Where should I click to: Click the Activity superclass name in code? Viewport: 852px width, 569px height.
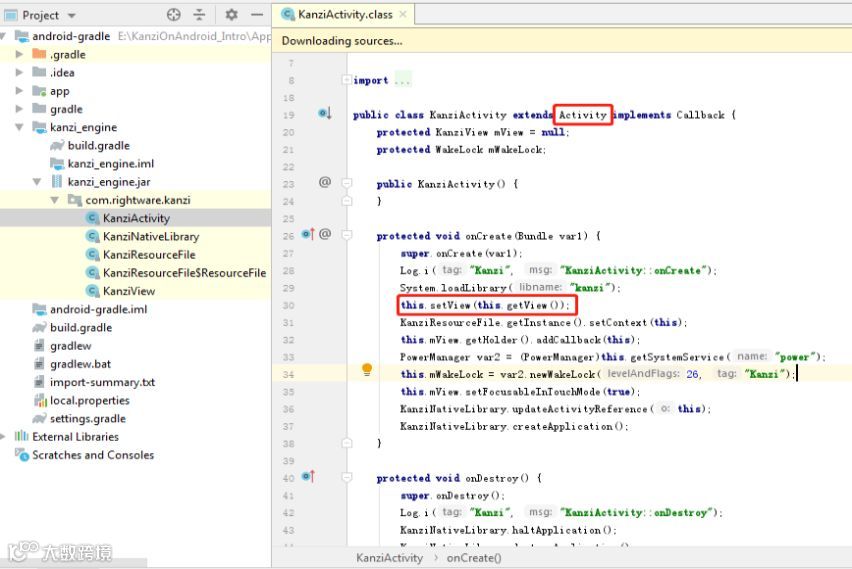(x=582, y=115)
